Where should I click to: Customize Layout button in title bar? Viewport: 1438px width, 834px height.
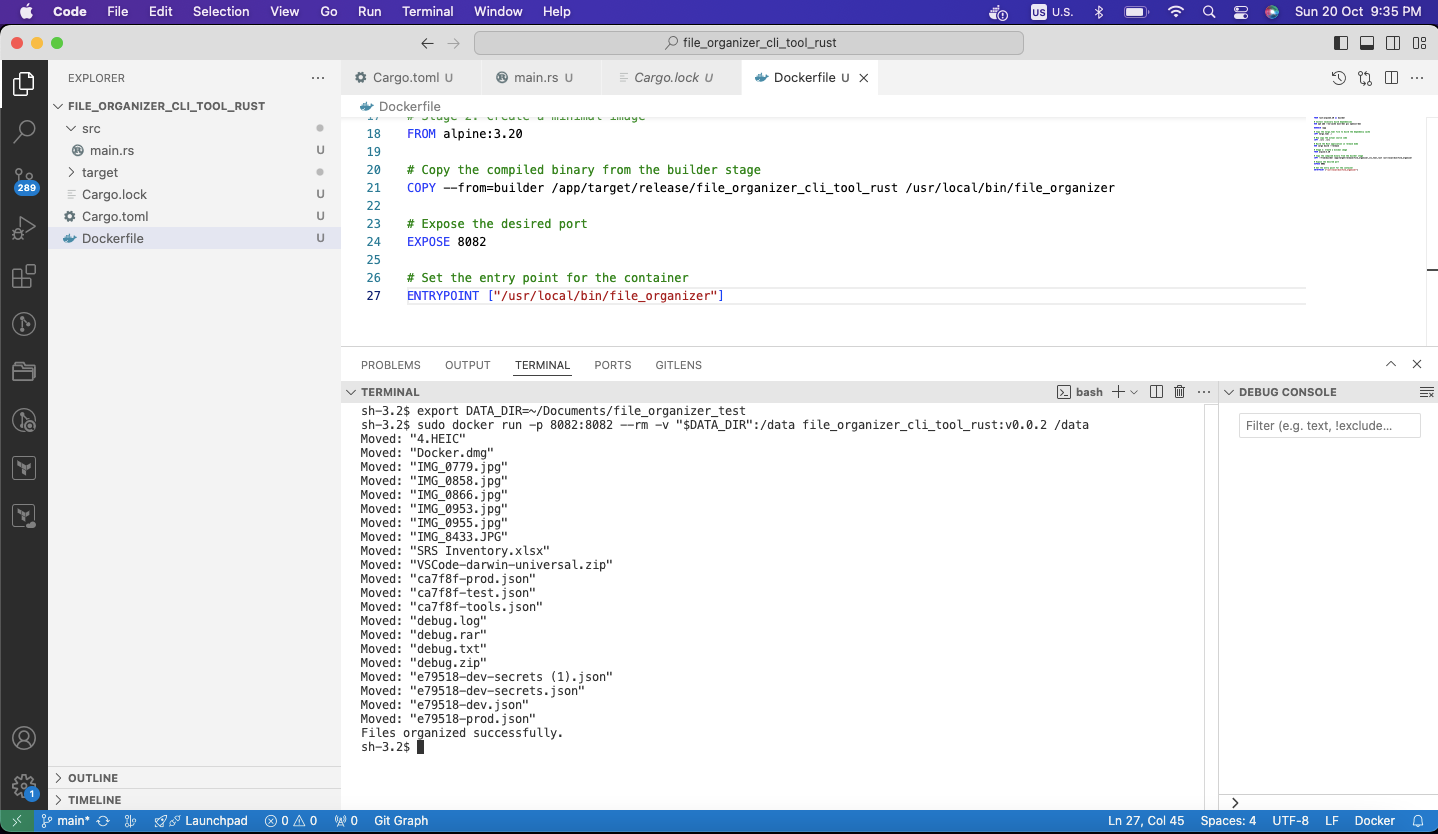point(1419,43)
